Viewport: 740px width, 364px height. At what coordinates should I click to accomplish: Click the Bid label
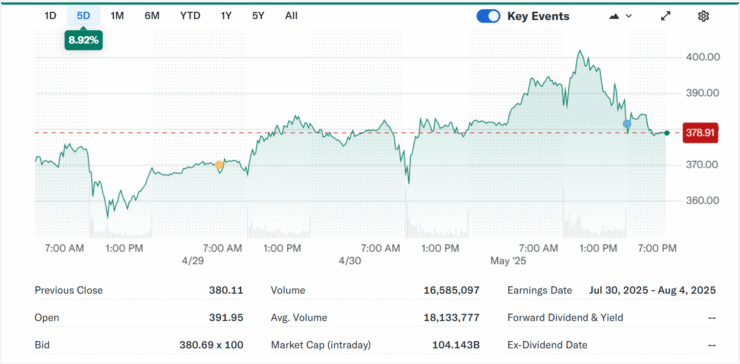coord(42,345)
